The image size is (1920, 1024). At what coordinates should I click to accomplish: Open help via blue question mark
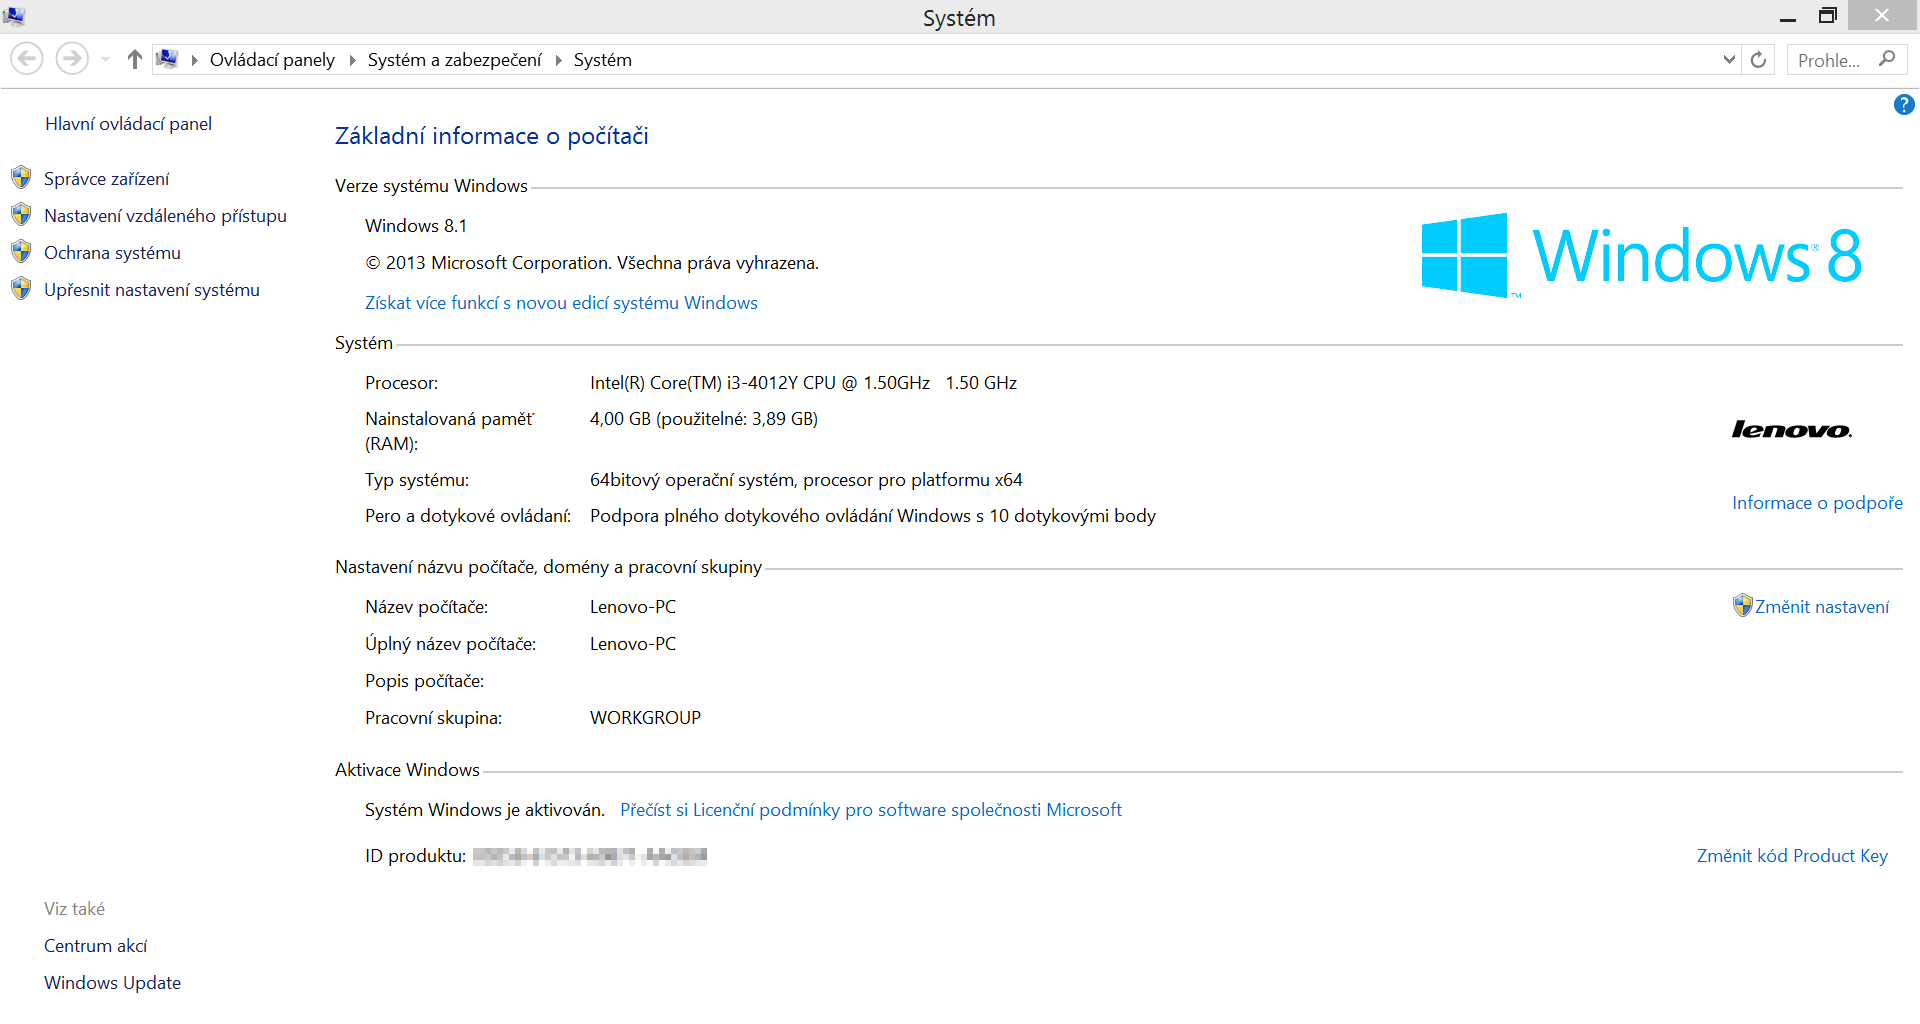coord(1903,105)
